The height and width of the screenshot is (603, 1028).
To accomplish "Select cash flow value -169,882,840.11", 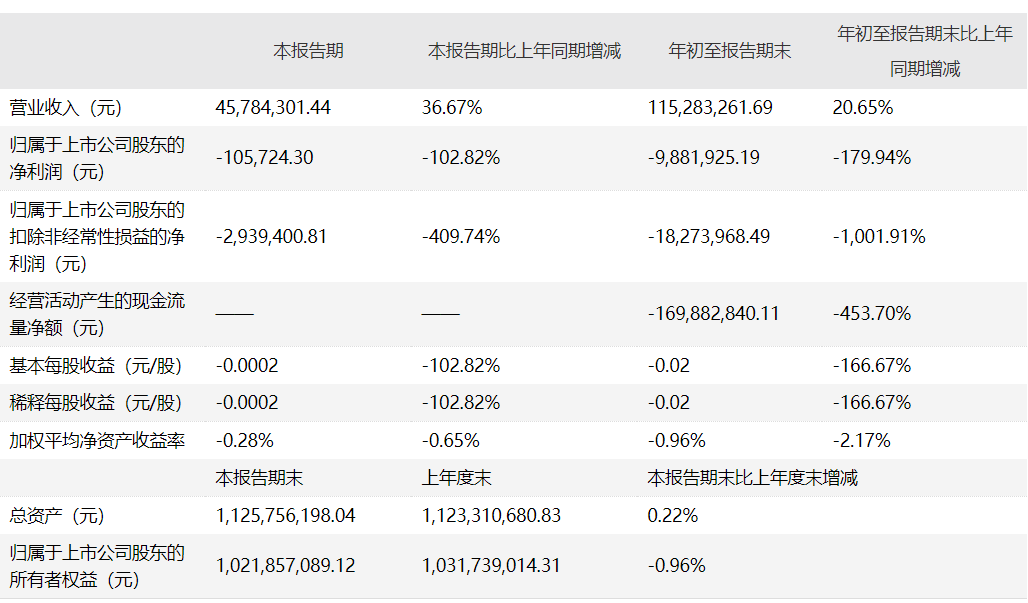I will pos(714,314).
